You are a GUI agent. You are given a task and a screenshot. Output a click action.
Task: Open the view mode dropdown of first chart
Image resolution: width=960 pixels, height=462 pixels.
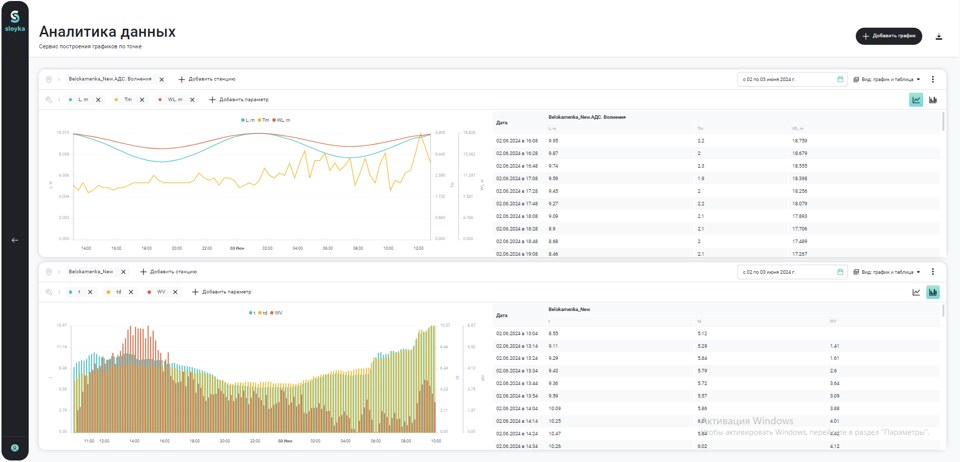point(887,80)
